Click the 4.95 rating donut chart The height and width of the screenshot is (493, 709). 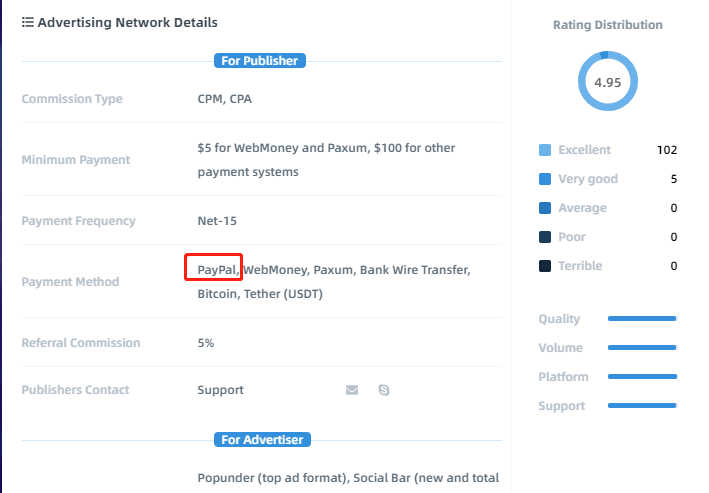608,81
